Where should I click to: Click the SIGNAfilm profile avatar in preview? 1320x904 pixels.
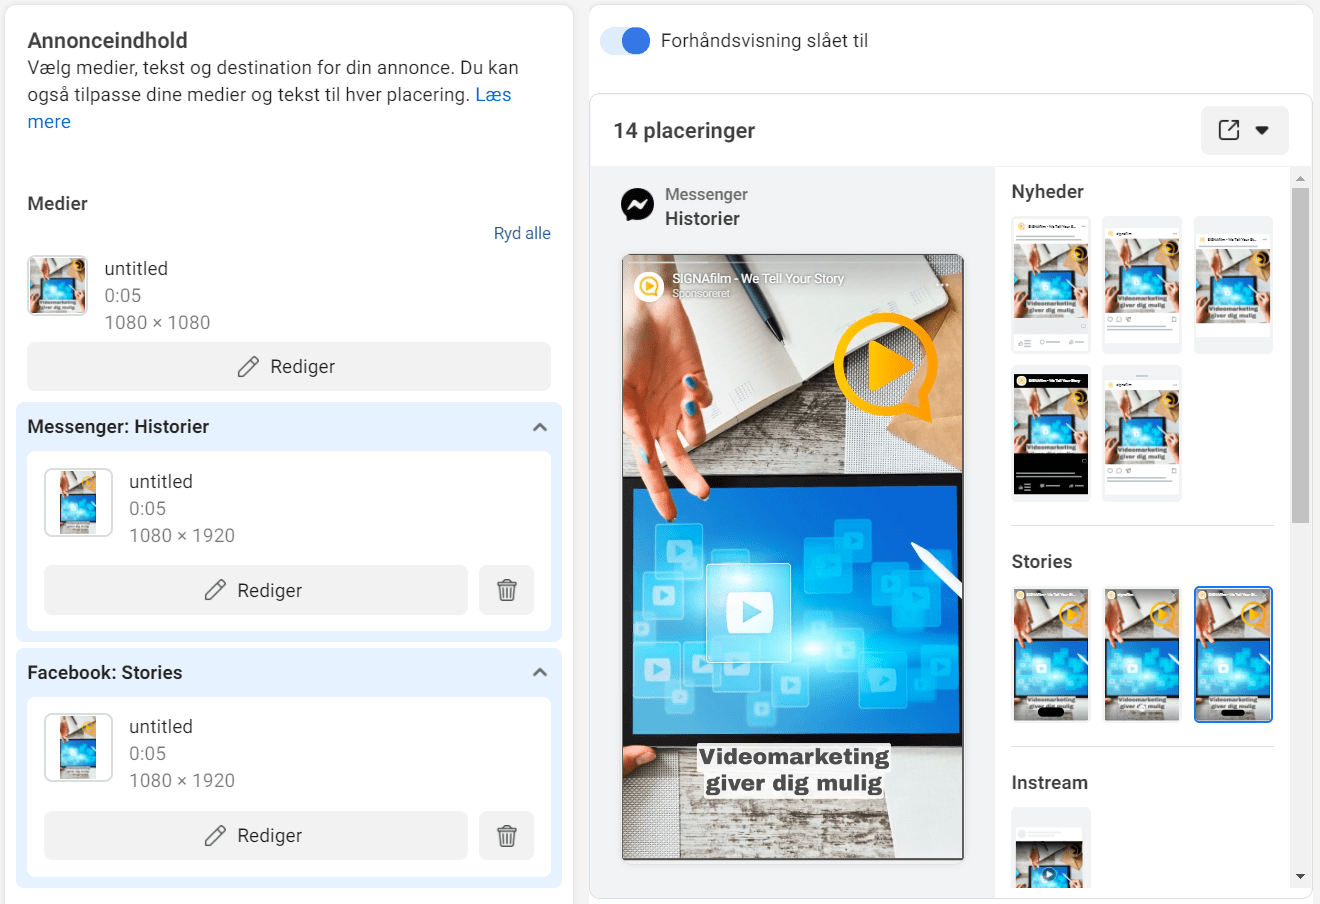tap(649, 286)
